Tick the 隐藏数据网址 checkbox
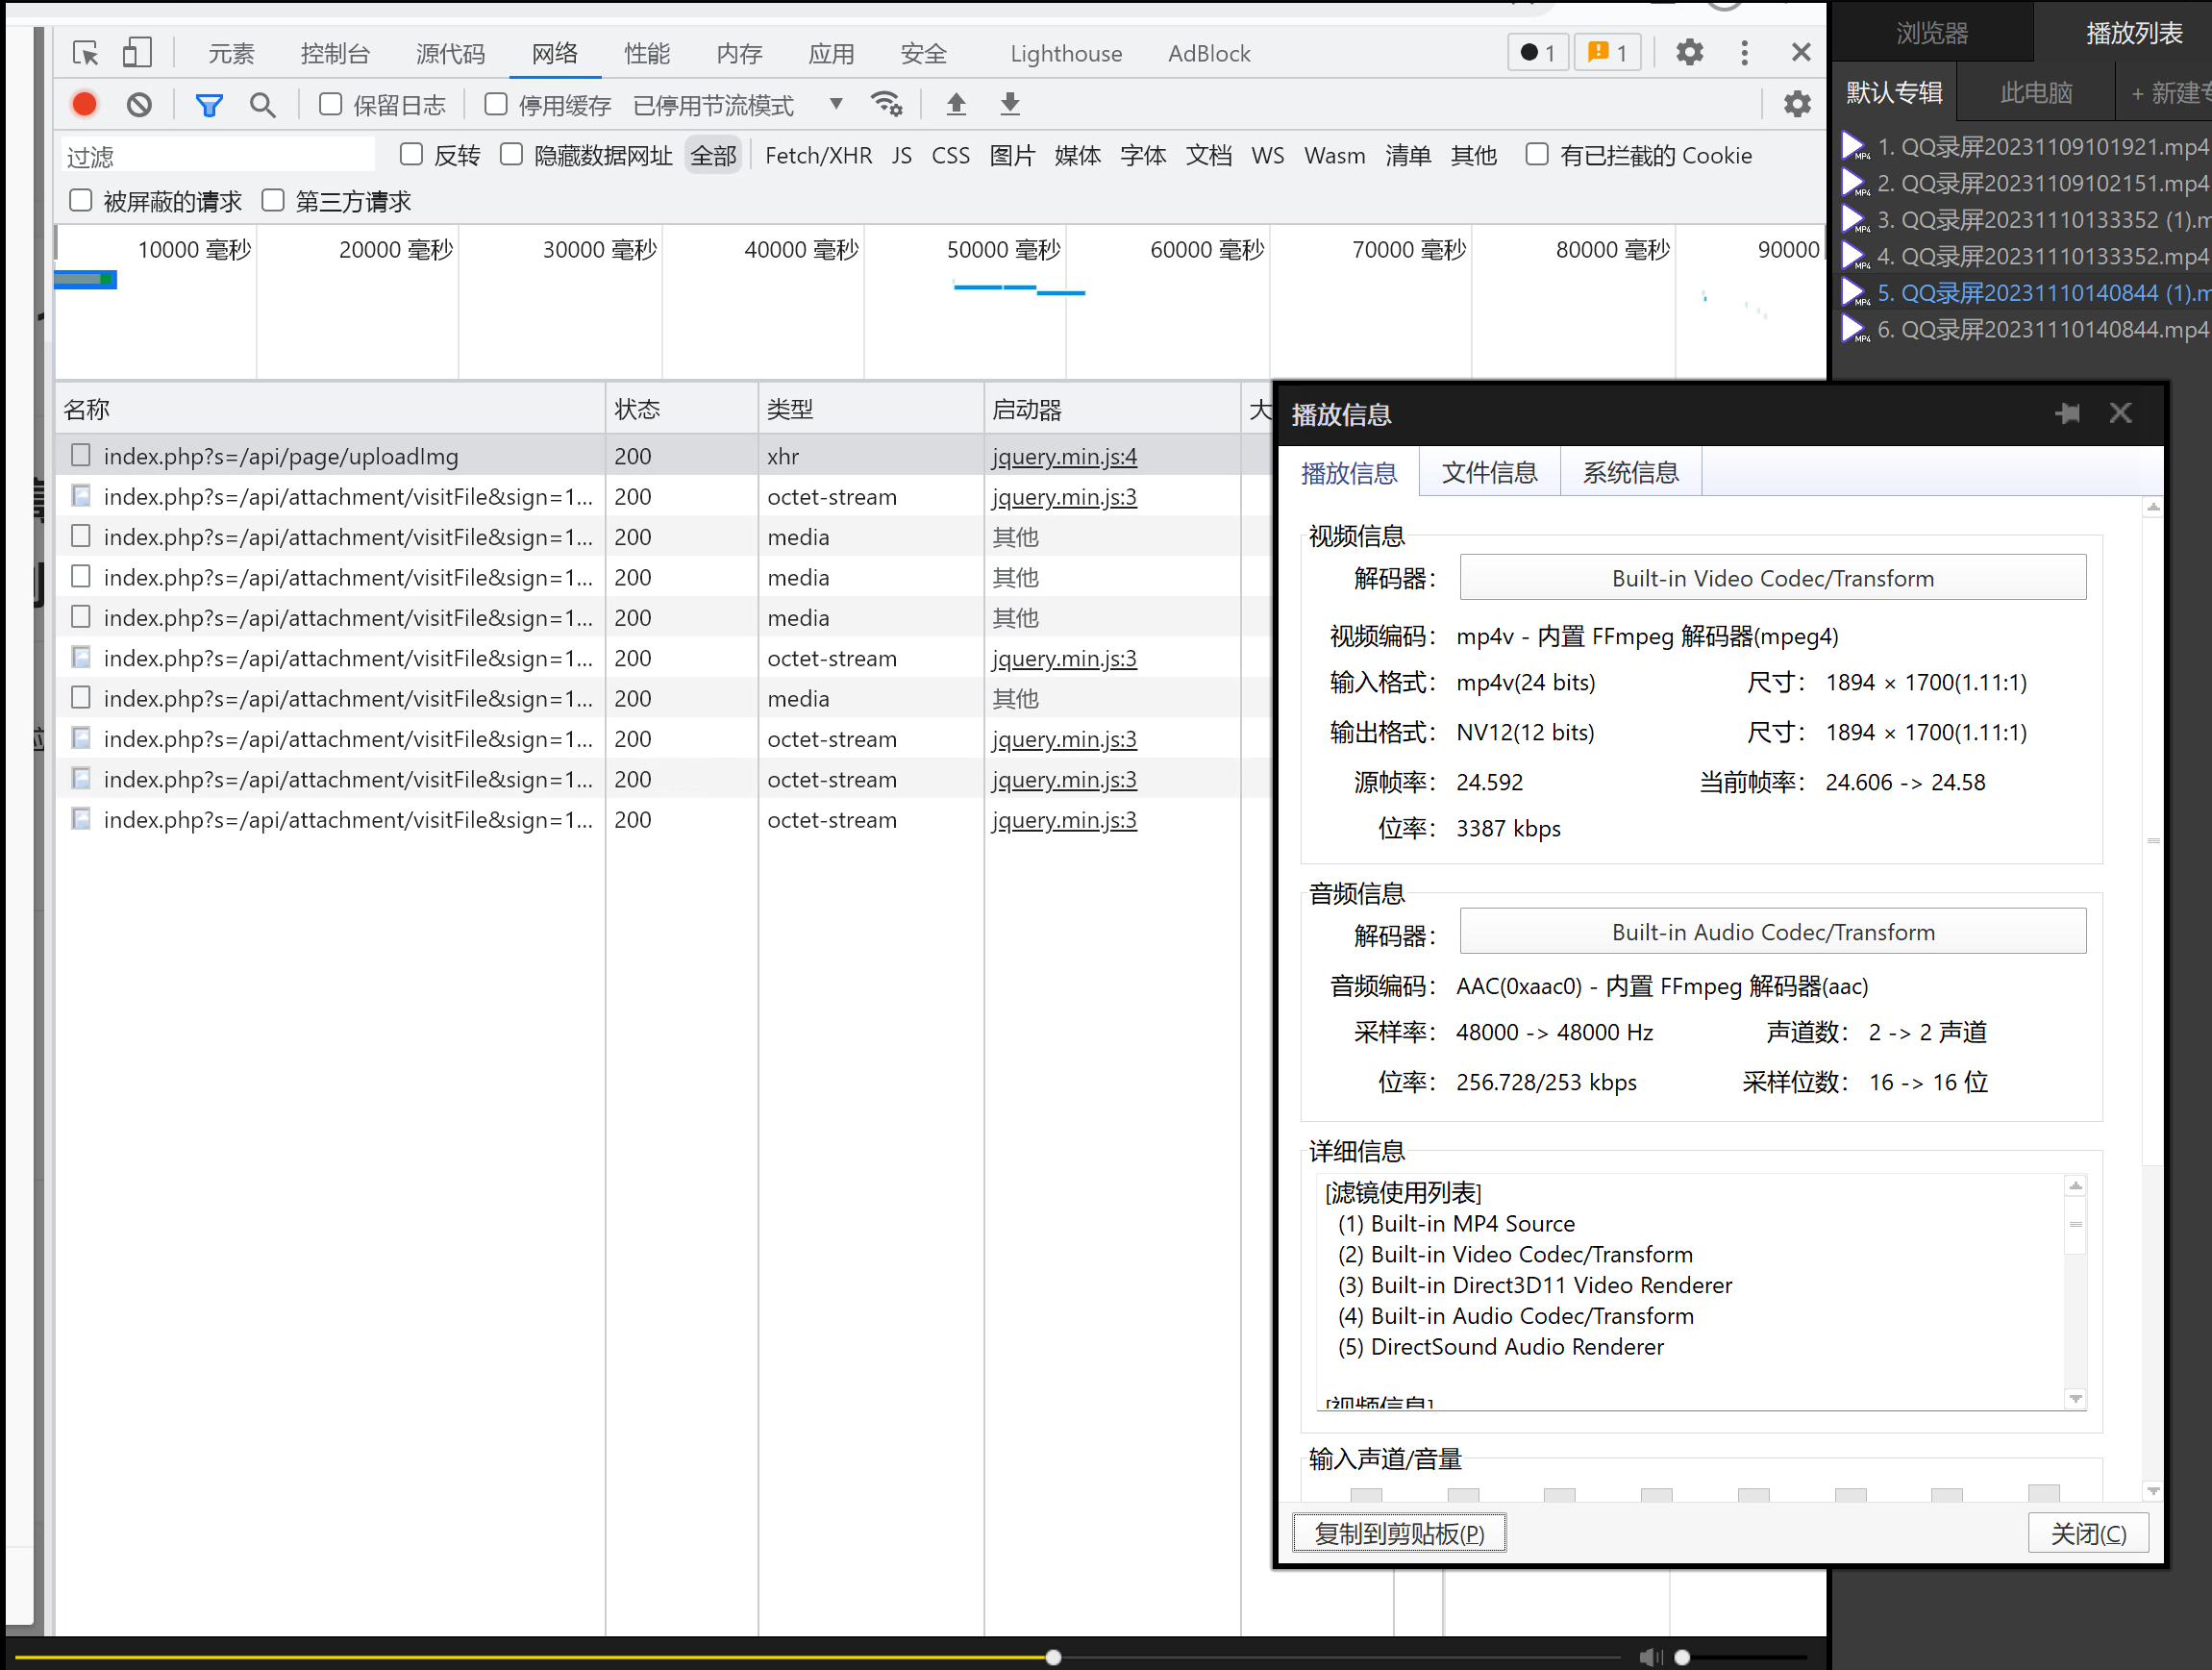The image size is (2212, 1670). [511, 154]
